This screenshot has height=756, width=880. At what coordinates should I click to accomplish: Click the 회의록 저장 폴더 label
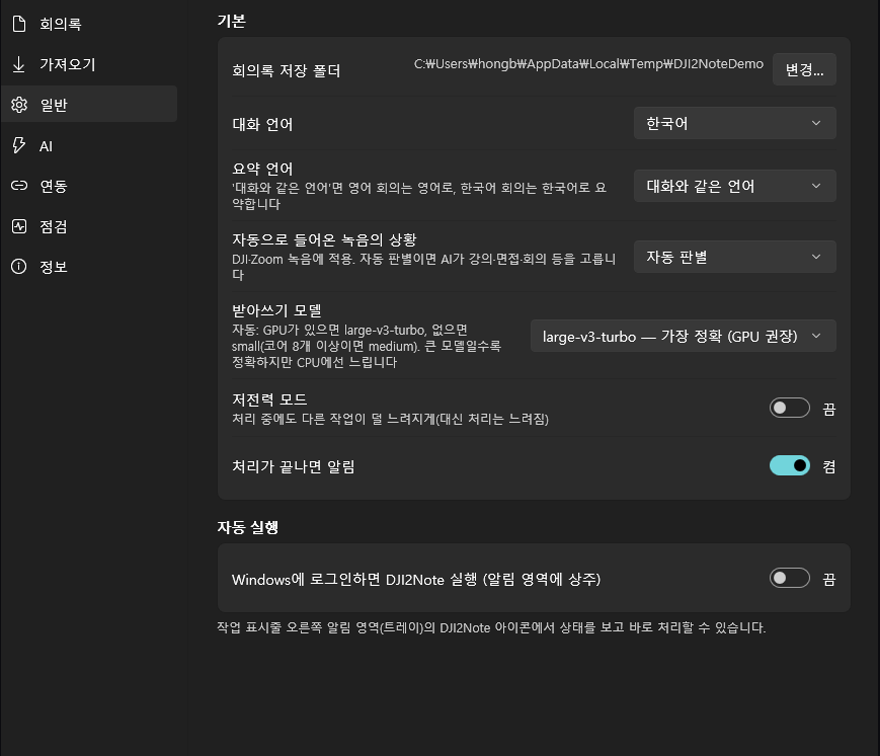point(286,71)
